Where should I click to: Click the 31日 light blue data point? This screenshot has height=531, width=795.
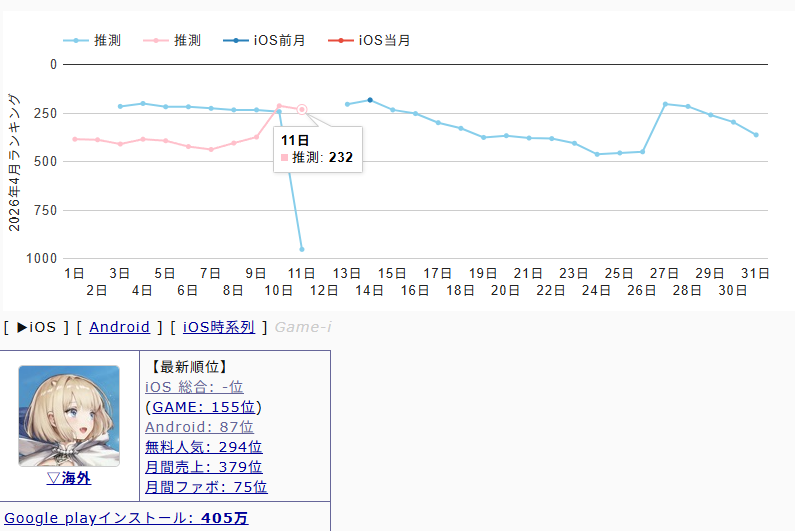click(x=756, y=135)
